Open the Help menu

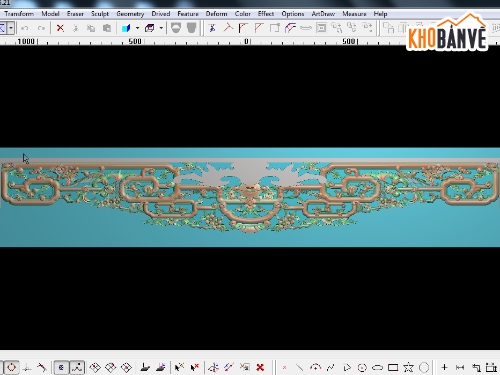pyautogui.click(x=380, y=14)
